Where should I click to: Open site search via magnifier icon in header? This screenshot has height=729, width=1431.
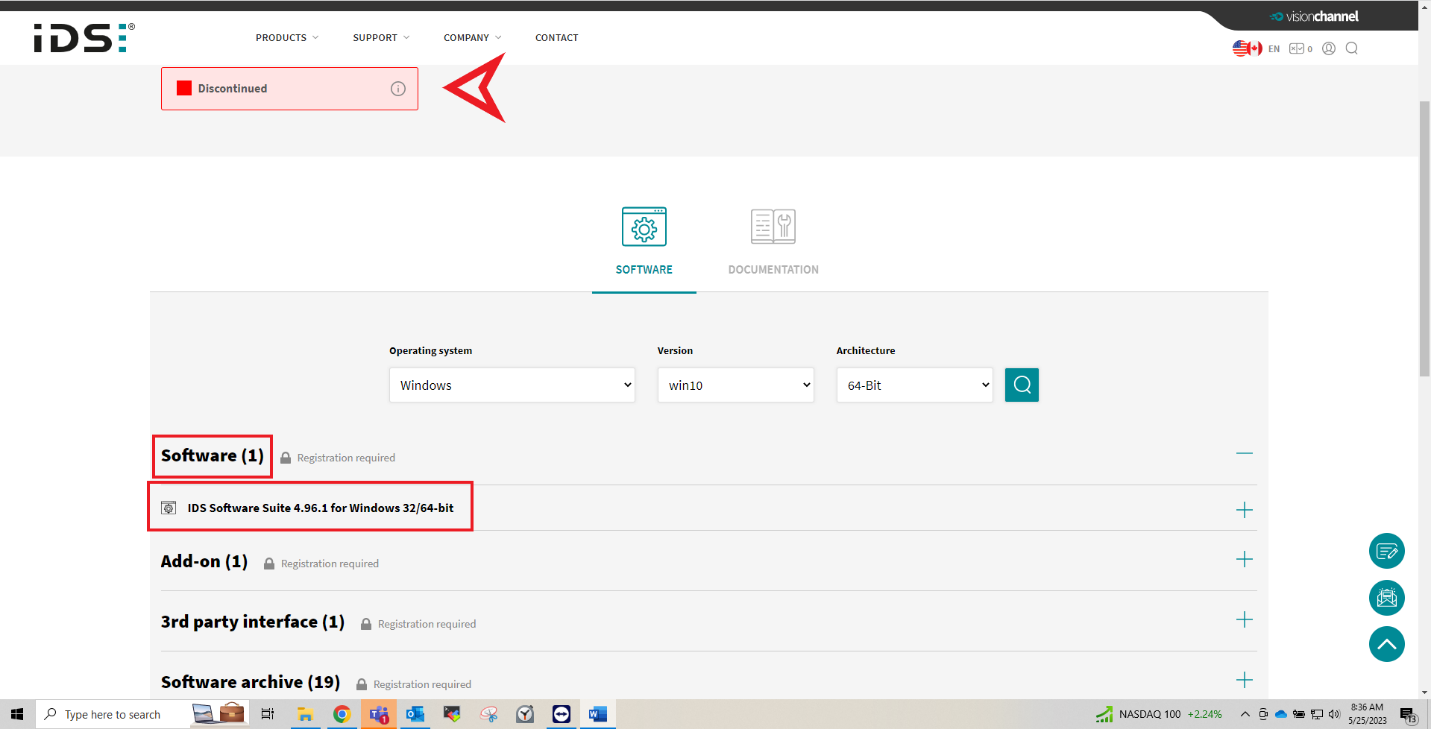point(1351,48)
